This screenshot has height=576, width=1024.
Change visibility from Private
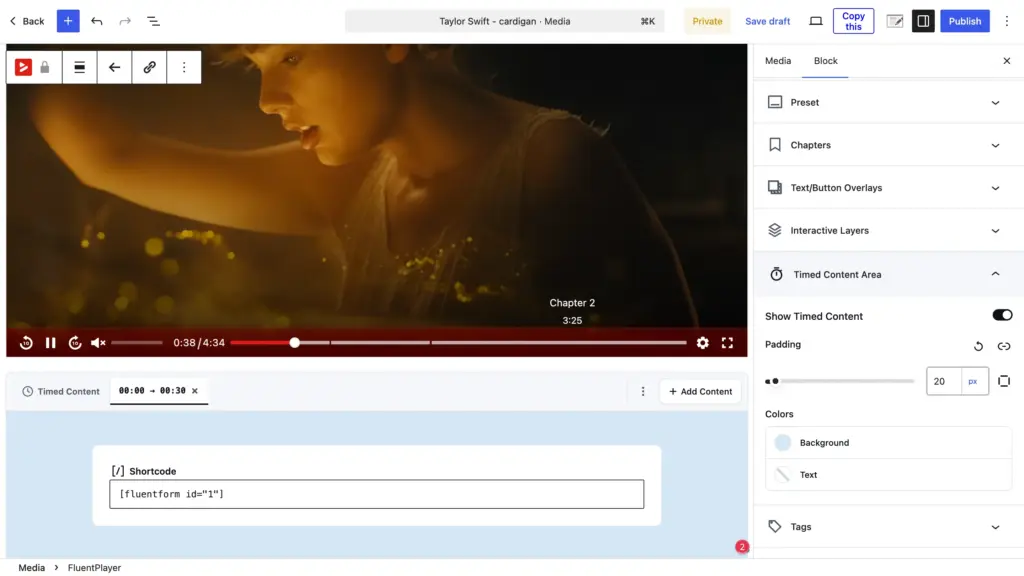point(707,21)
